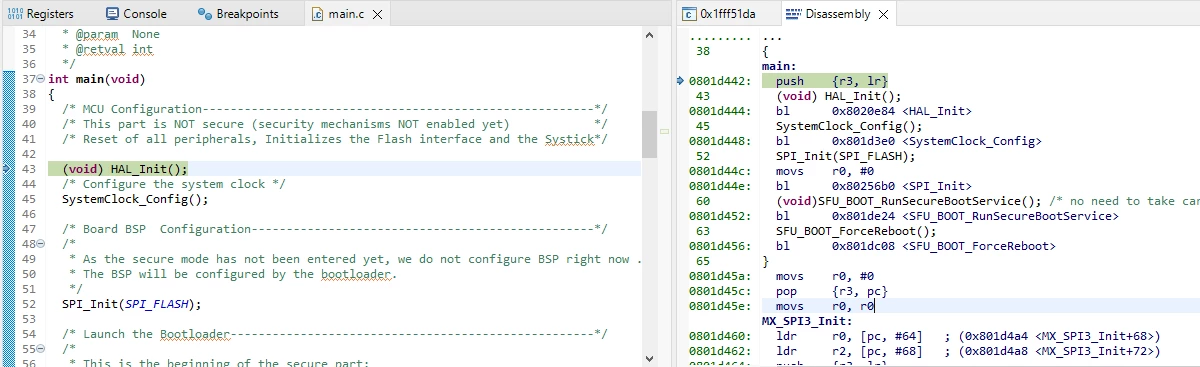Open the Console tab
This screenshot has width=1200, height=367.
tap(135, 14)
